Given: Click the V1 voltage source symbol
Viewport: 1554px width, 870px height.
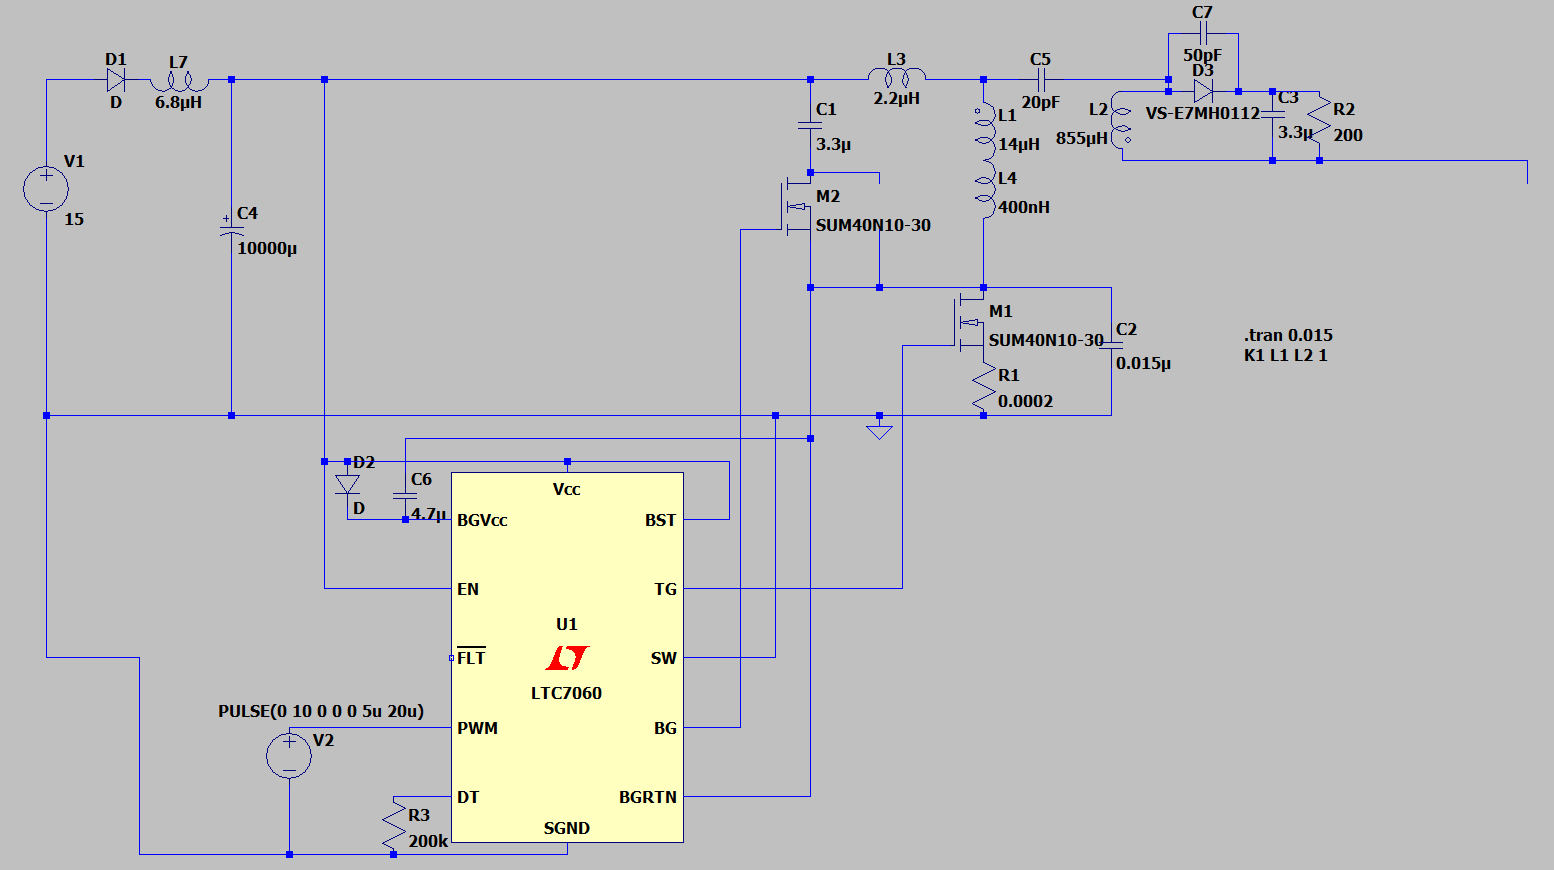Looking at the screenshot, I should pos(46,190).
